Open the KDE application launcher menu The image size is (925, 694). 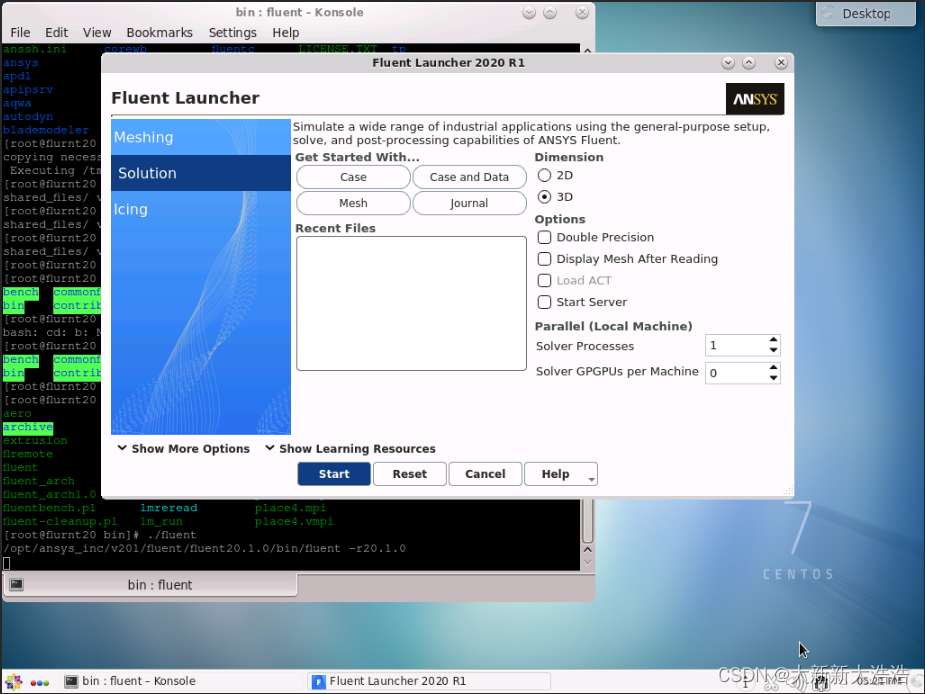click(11, 681)
